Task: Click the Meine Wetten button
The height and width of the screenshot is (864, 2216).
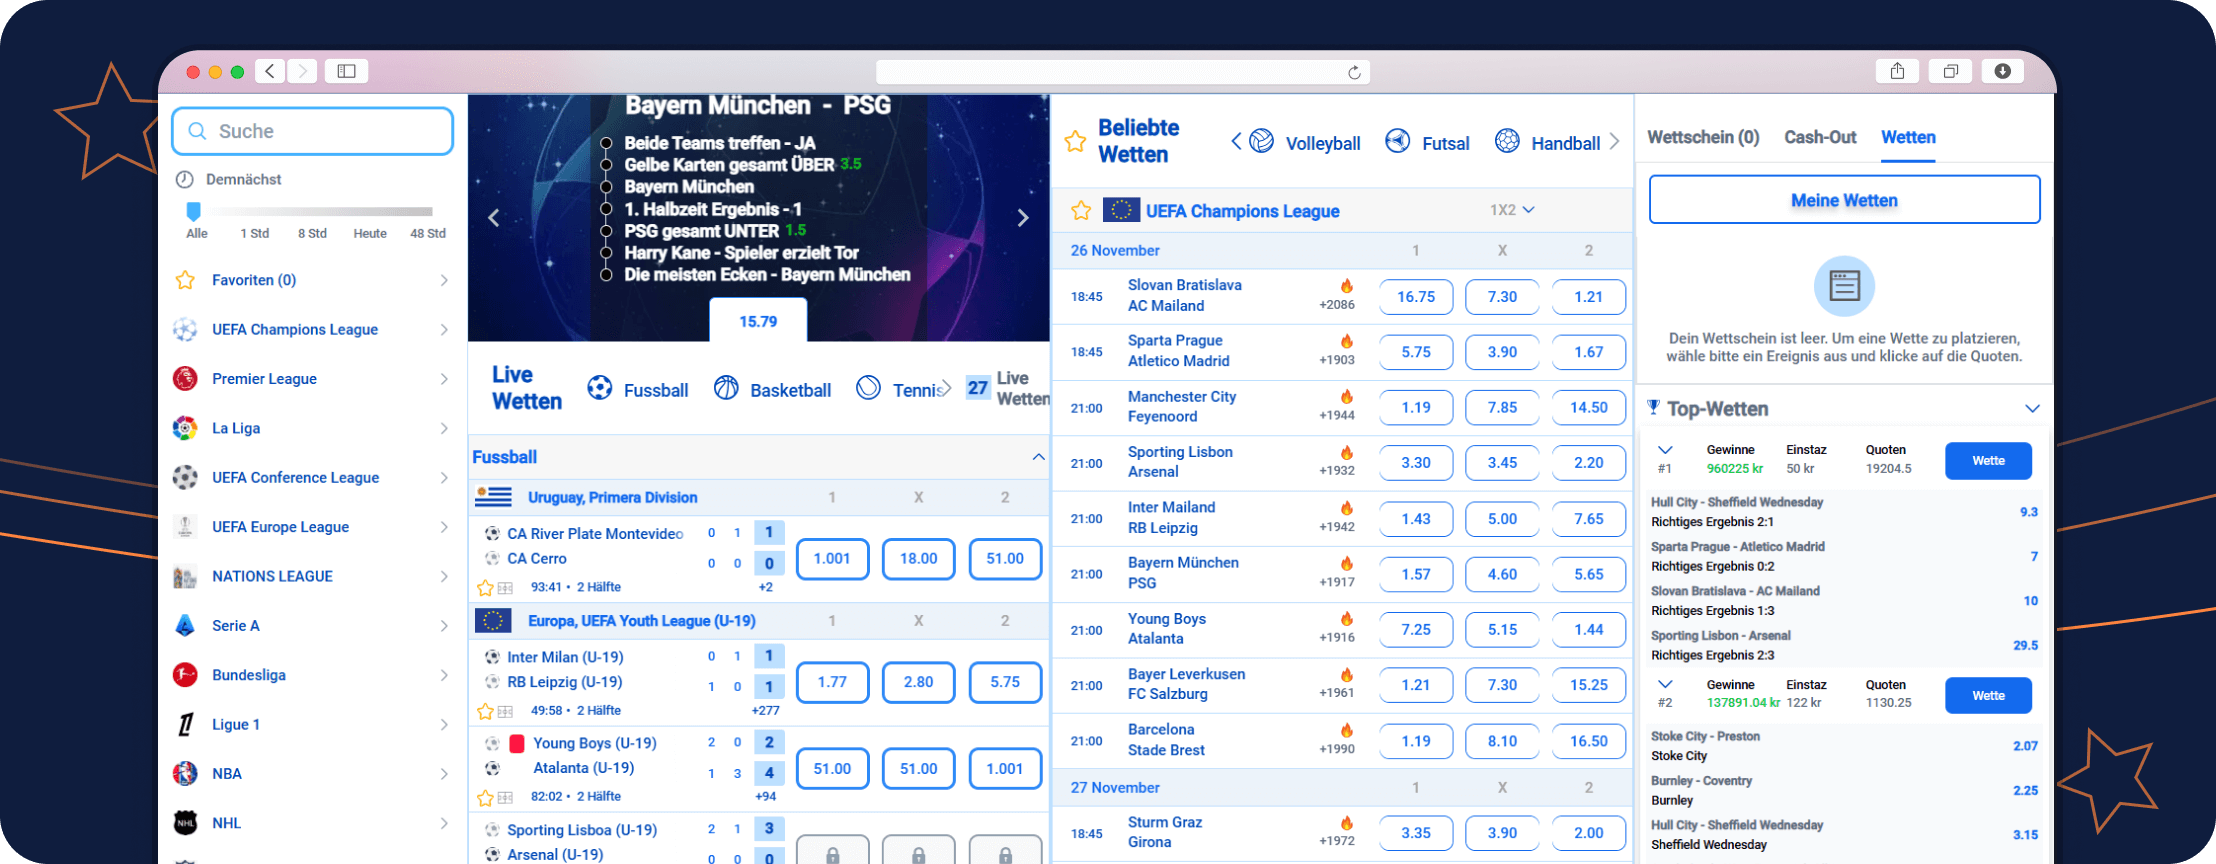Action: pyautogui.click(x=1844, y=200)
